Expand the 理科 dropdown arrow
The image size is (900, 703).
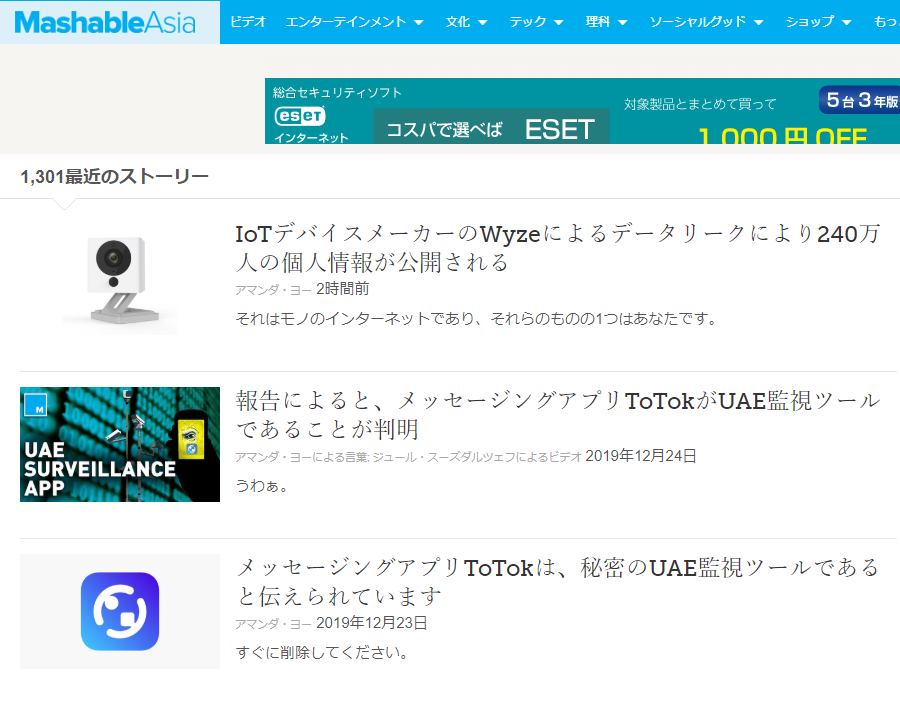(x=622, y=23)
